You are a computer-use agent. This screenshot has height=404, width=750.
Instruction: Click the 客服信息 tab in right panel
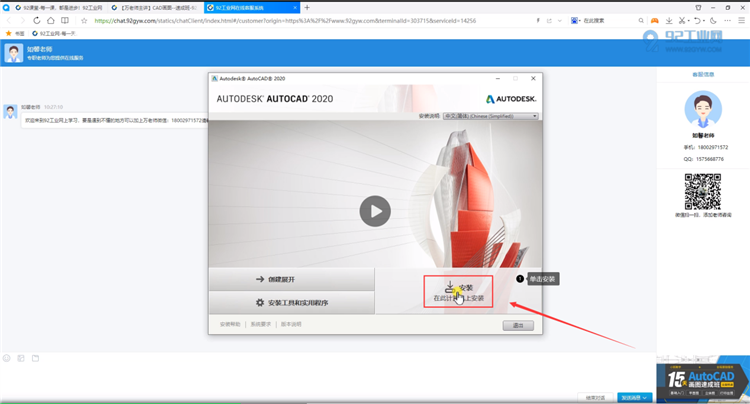(x=703, y=75)
